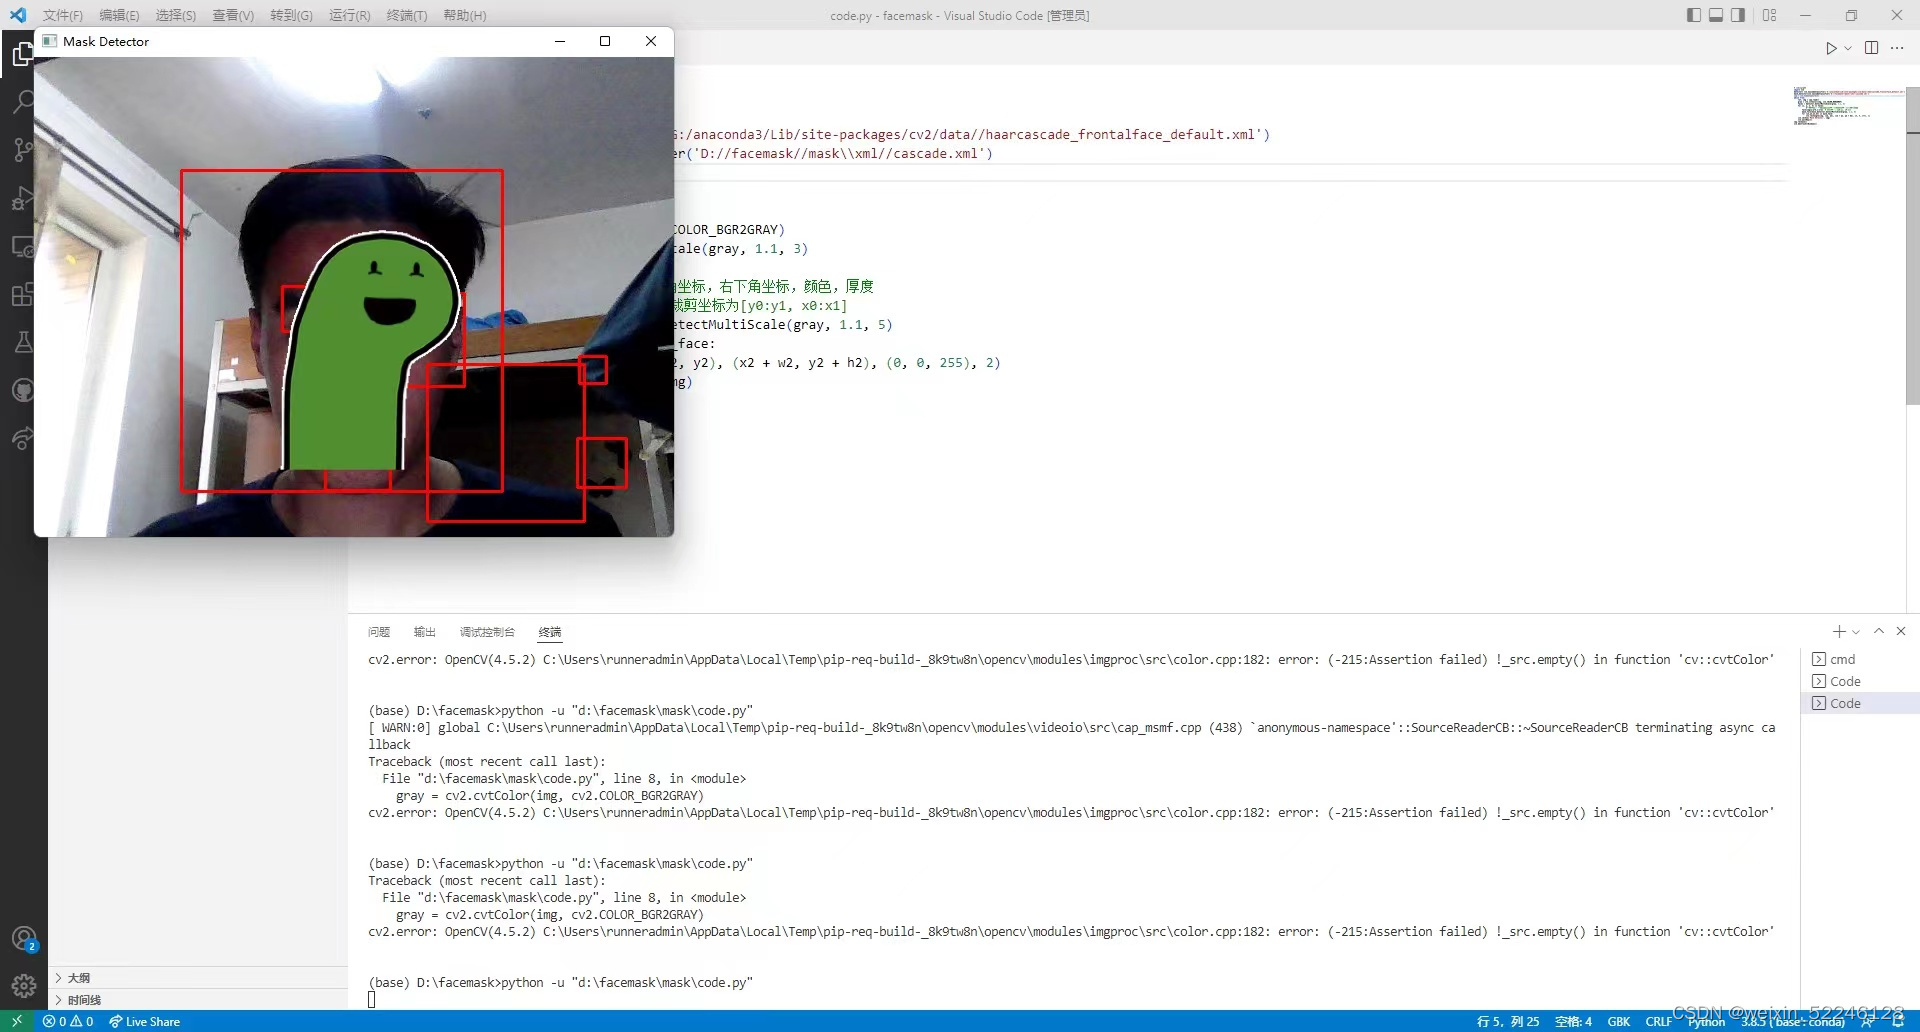Run the Python file with play icon

1831,48
